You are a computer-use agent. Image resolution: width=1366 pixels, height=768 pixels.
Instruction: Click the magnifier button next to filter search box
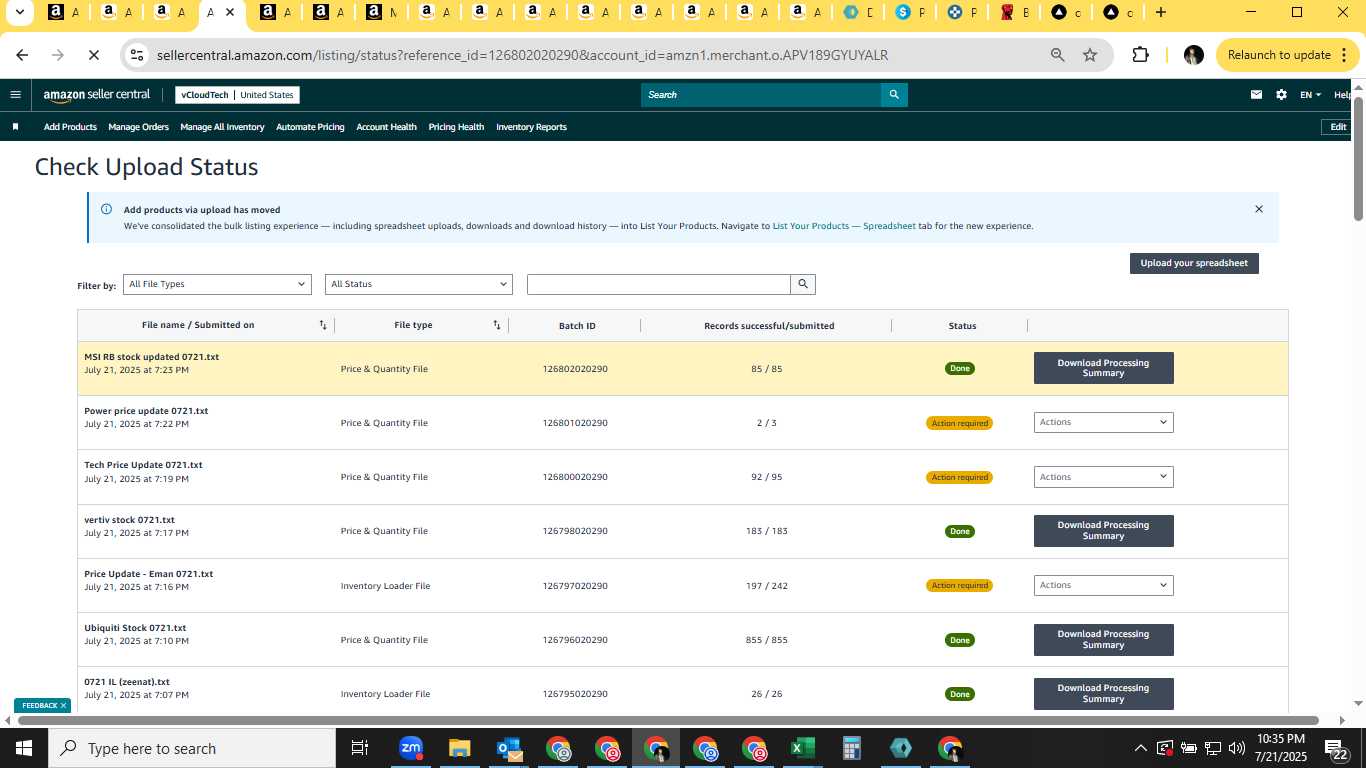tap(803, 284)
